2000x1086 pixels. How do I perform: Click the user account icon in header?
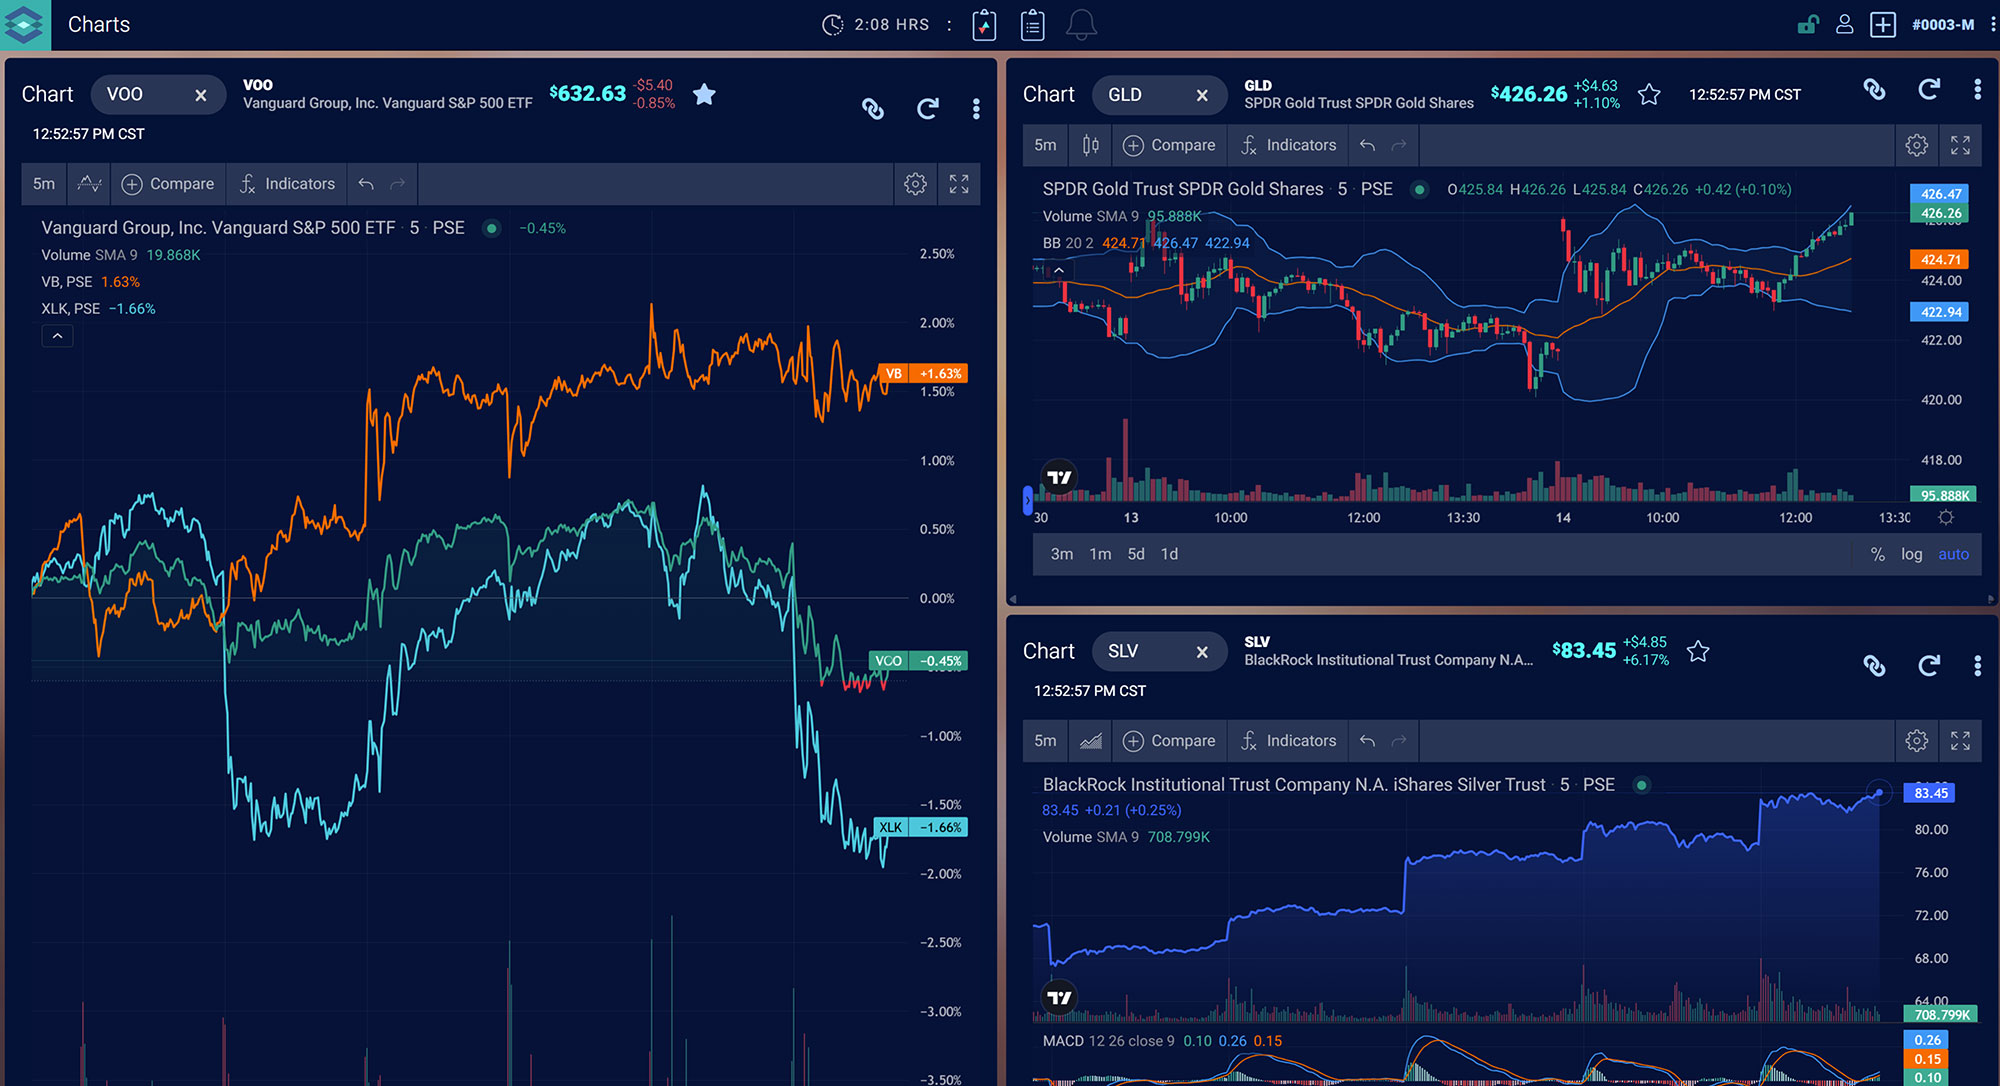pos(1844,25)
